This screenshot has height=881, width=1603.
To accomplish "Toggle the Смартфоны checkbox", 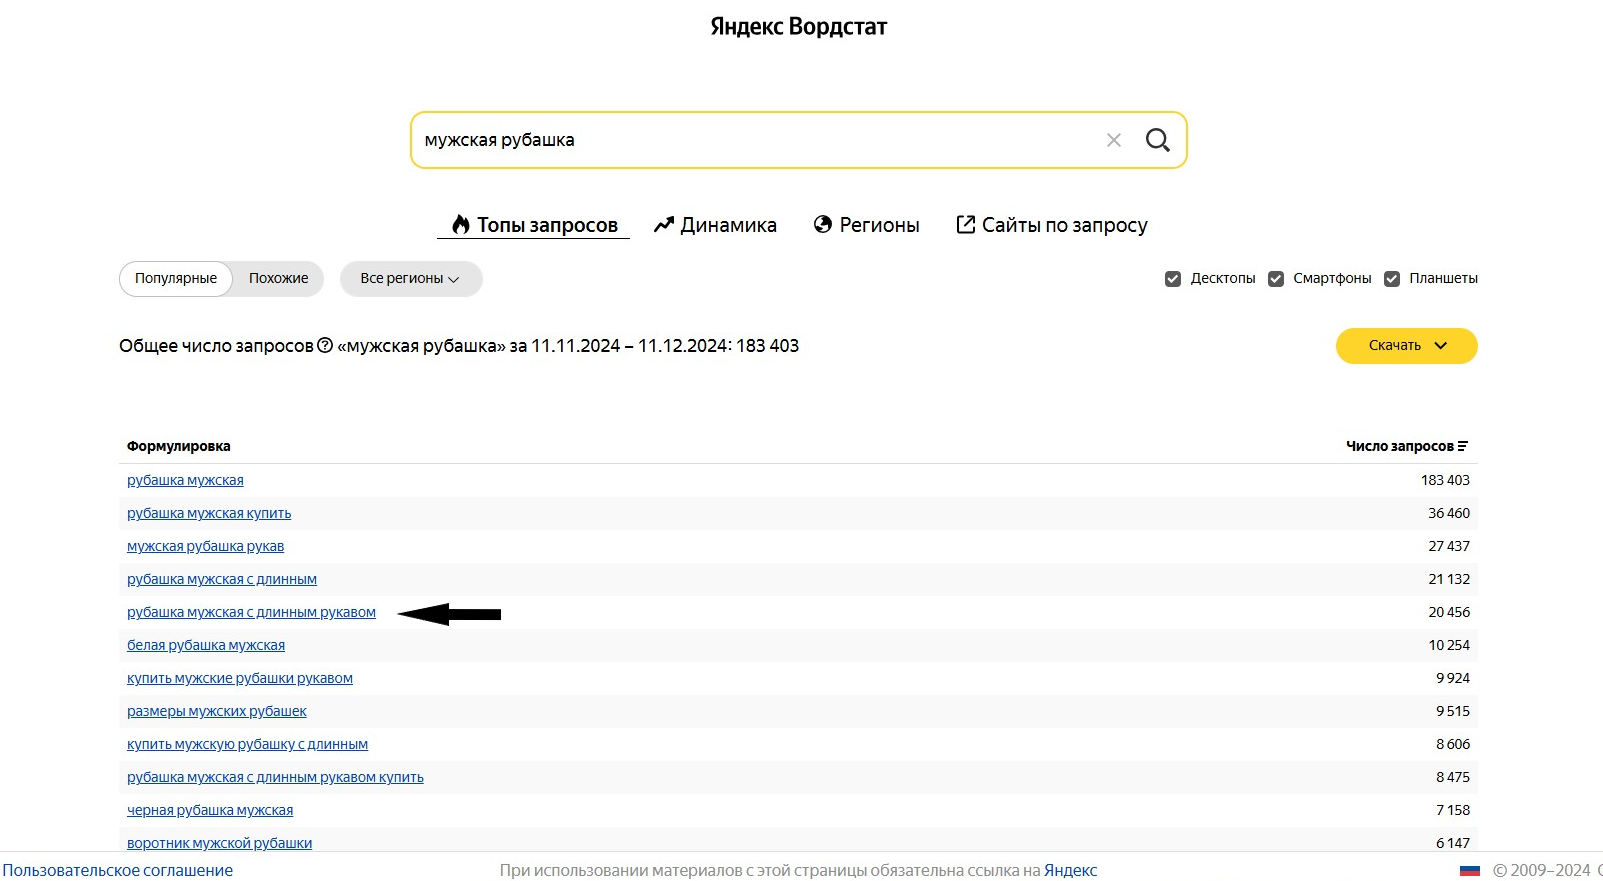I will [1276, 279].
